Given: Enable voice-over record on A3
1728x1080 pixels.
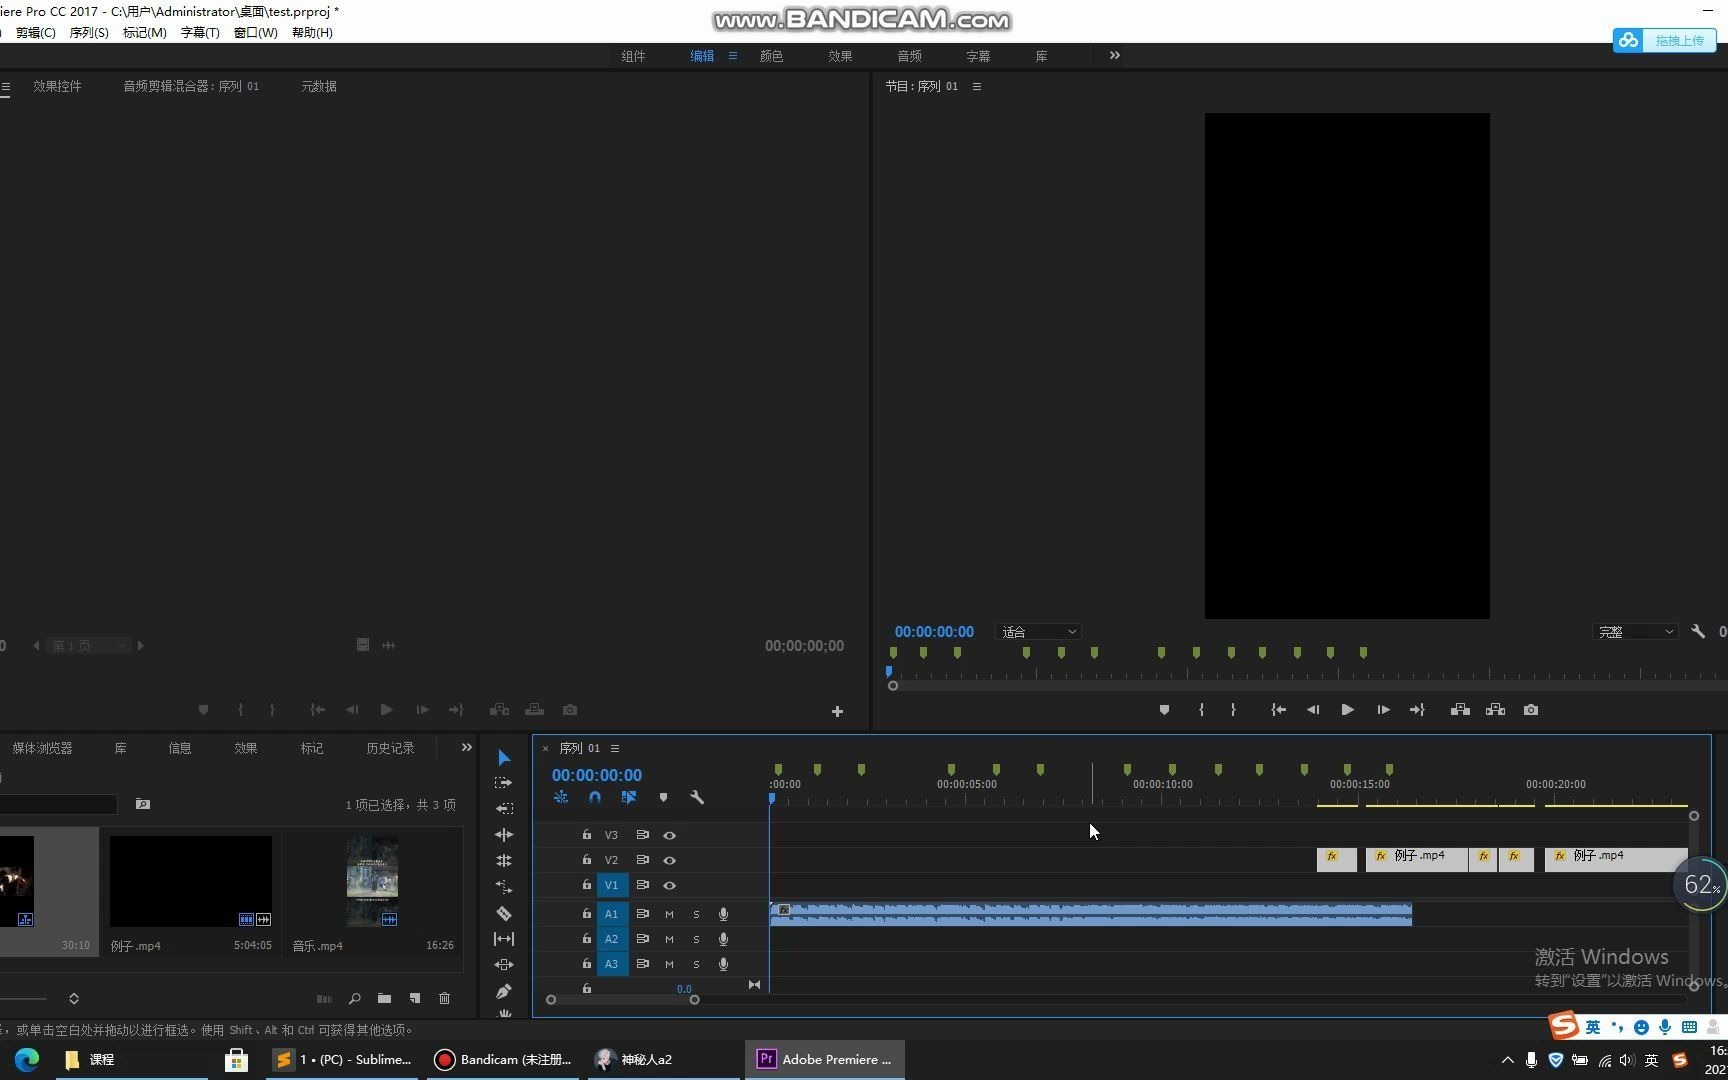Looking at the screenshot, I should pos(723,964).
